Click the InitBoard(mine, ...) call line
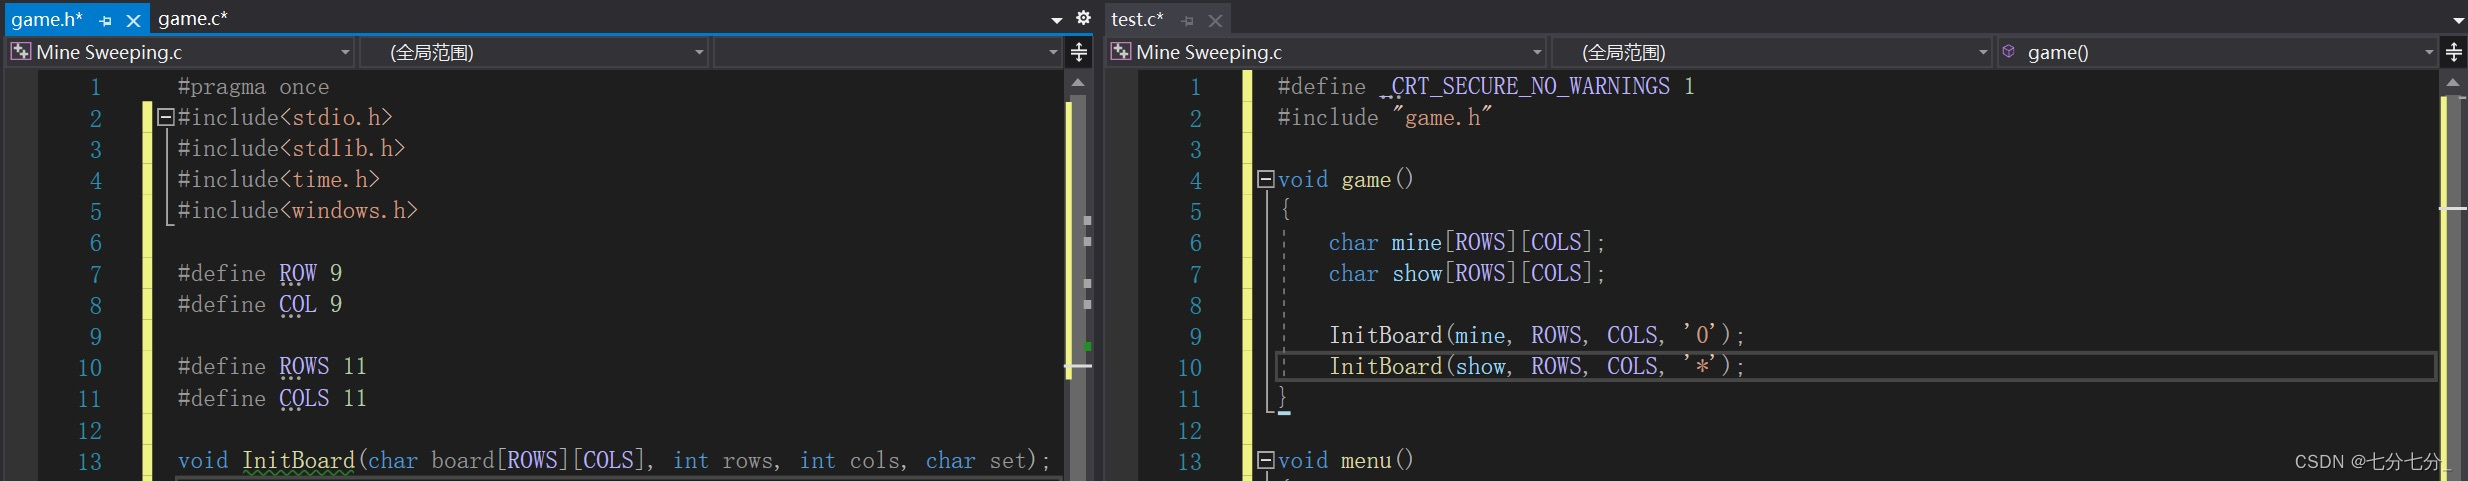 coord(1537,336)
